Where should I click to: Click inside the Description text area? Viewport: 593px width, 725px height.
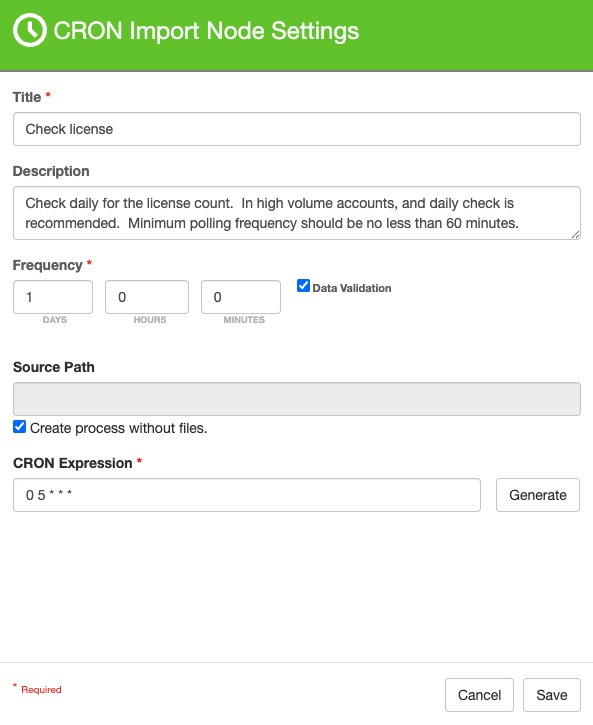click(x=297, y=213)
